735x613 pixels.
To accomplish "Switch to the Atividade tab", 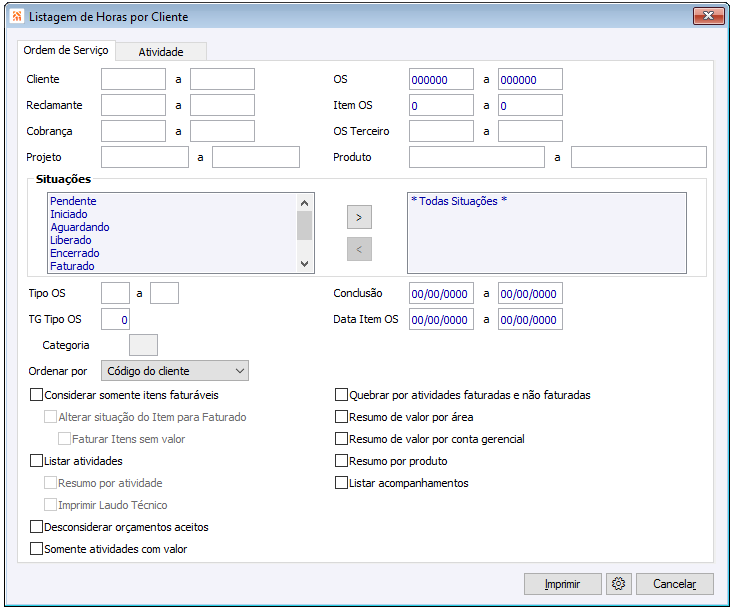I will [x=161, y=52].
